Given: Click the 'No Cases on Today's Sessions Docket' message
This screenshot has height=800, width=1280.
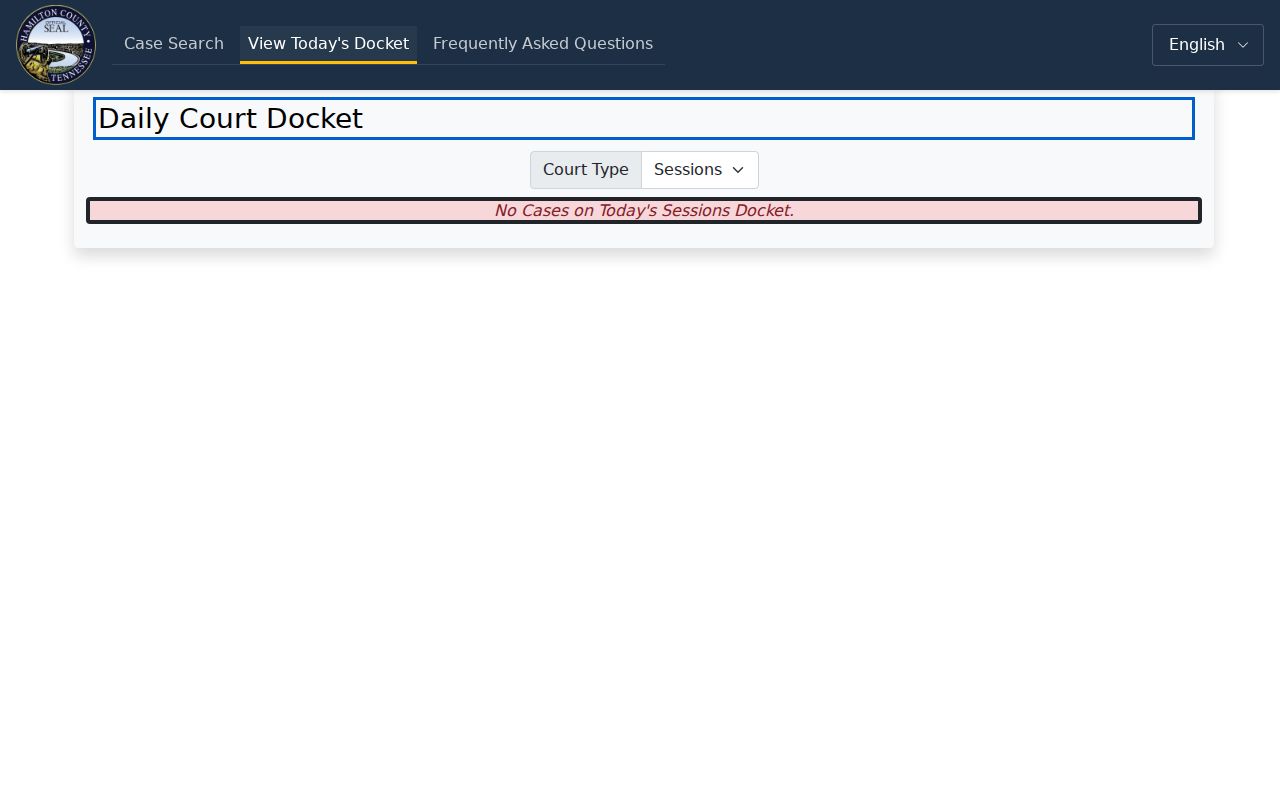Looking at the screenshot, I should pyautogui.click(x=644, y=210).
